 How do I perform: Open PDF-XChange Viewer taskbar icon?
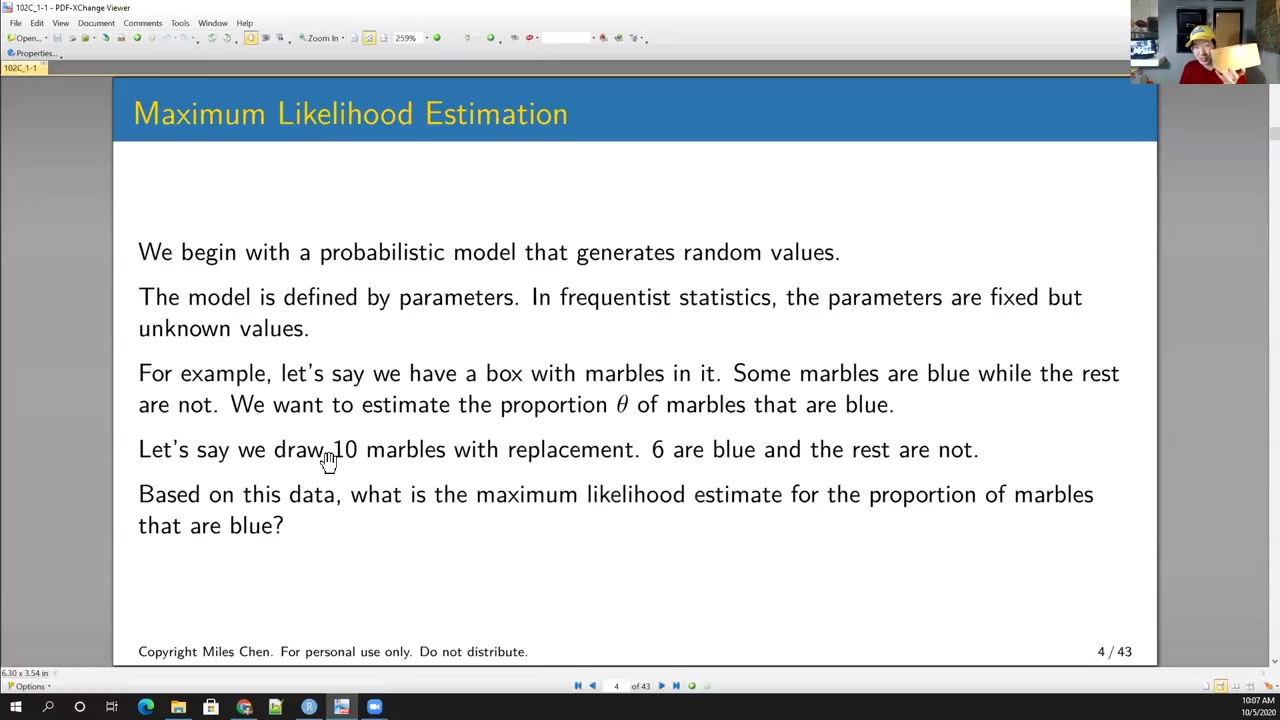[342, 707]
